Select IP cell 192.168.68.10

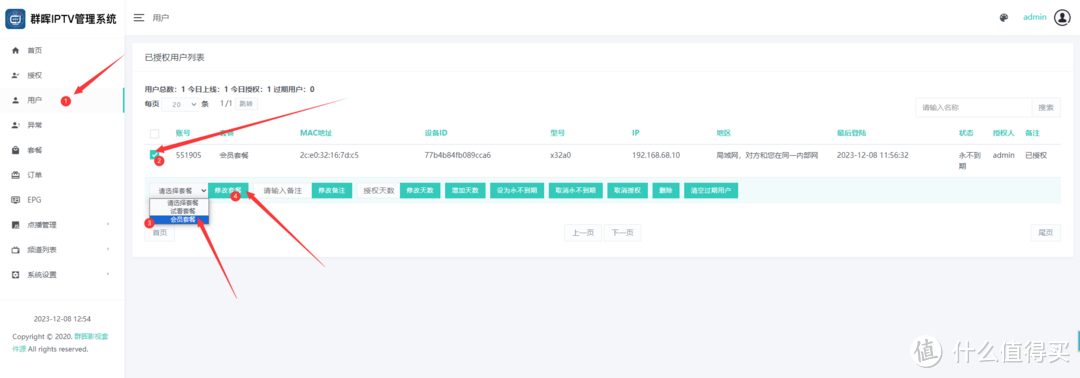pyautogui.click(x=656, y=156)
